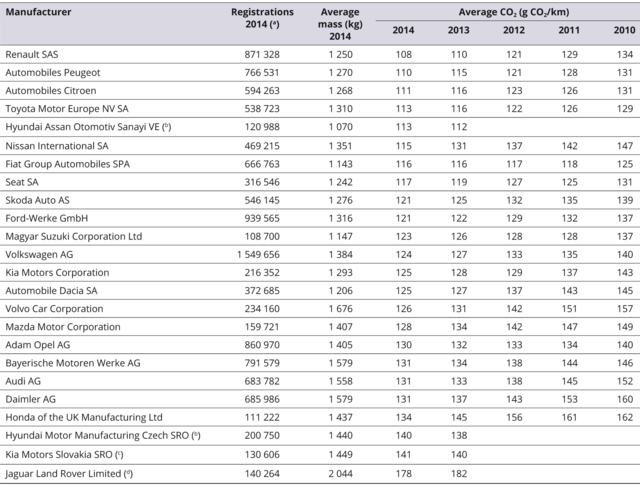Viewport: 640px width, 489px height.
Task: Select the Registrations 2014 column header
Action: coord(262,18)
